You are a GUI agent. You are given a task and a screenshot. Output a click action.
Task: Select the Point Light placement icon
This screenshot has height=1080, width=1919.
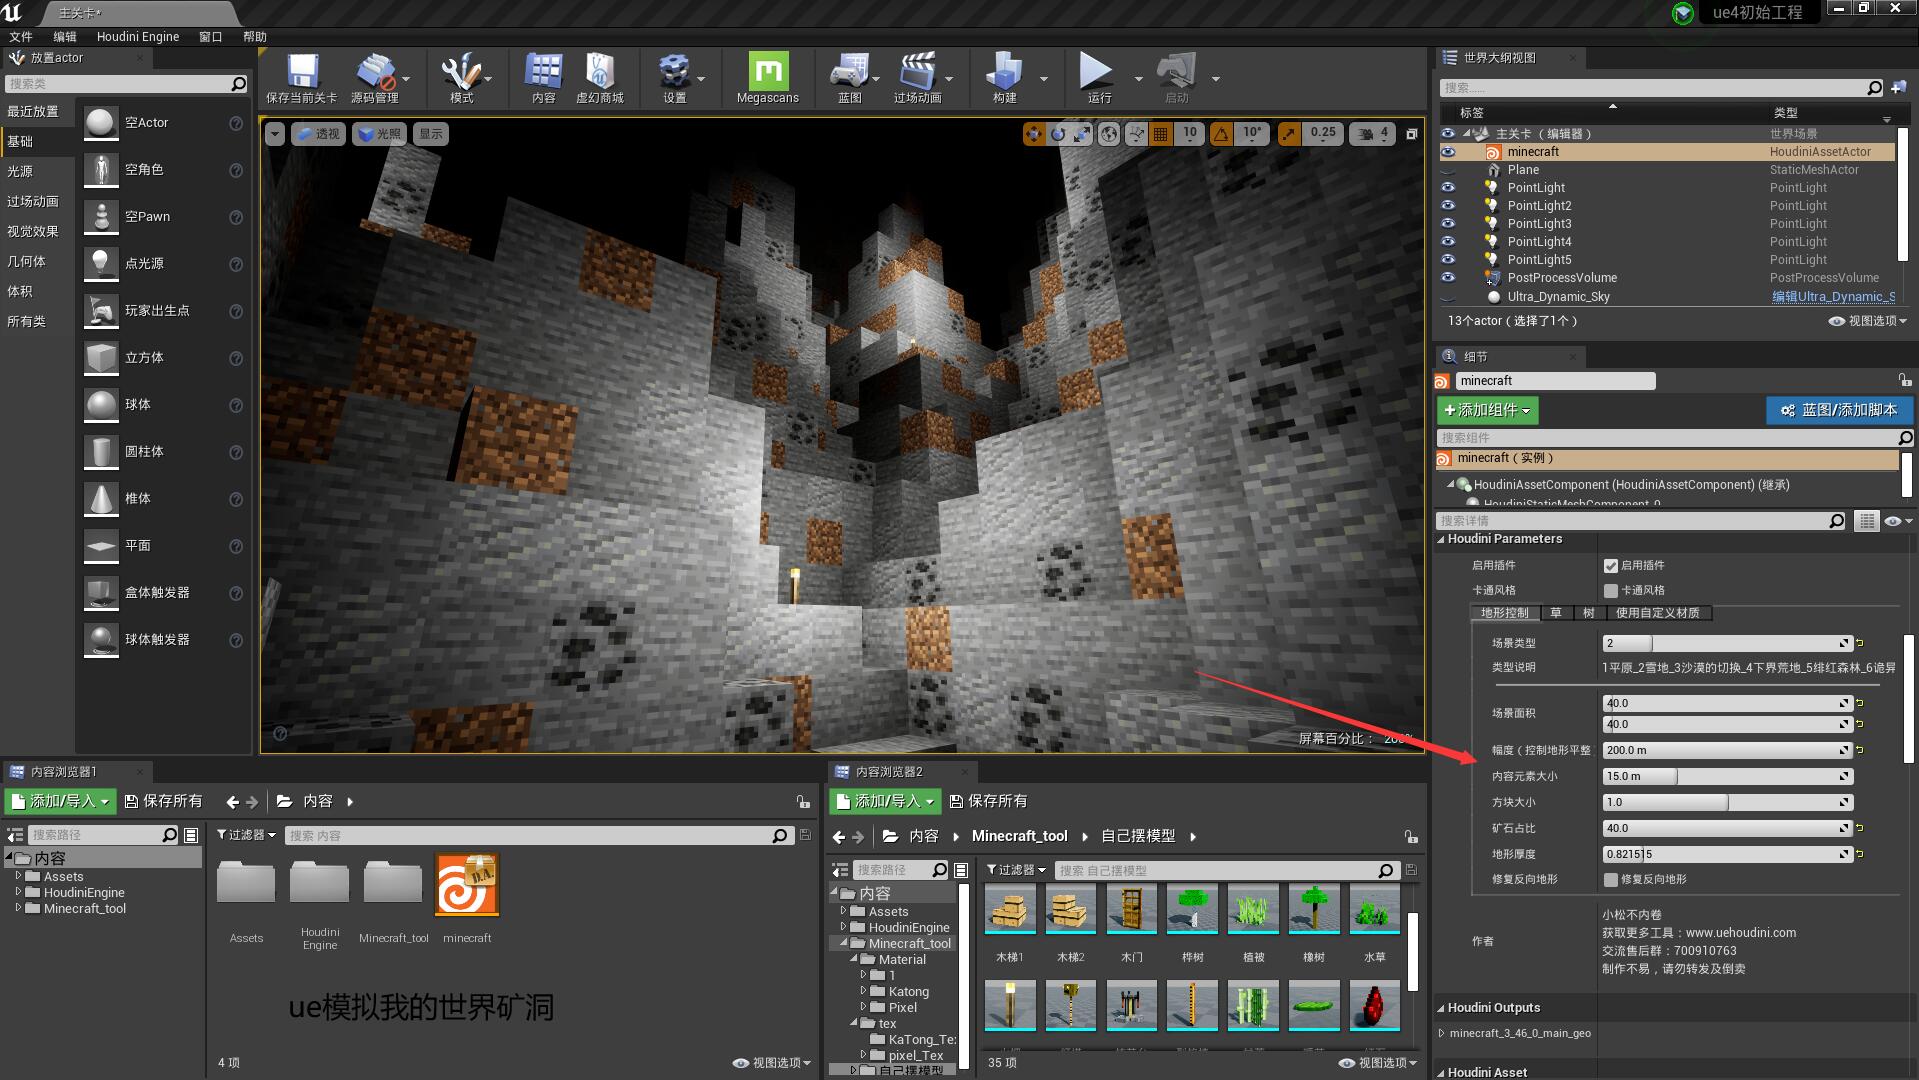[100, 264]
